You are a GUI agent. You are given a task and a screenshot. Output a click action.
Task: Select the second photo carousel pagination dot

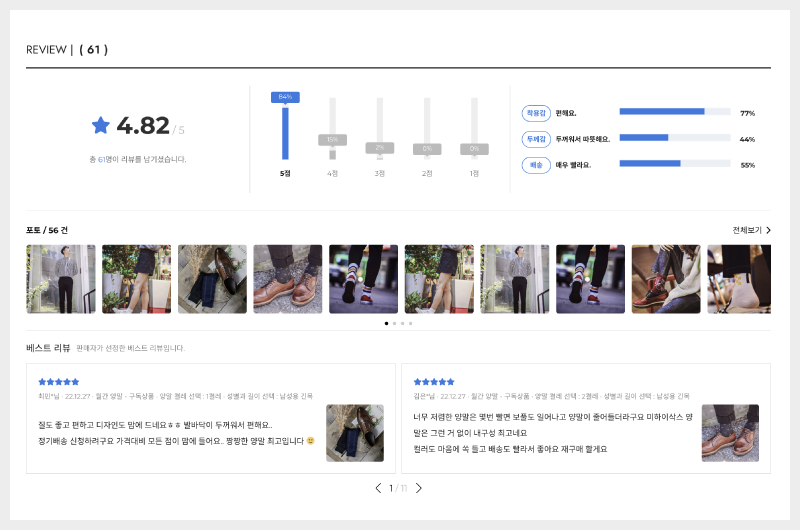point(394,323)
